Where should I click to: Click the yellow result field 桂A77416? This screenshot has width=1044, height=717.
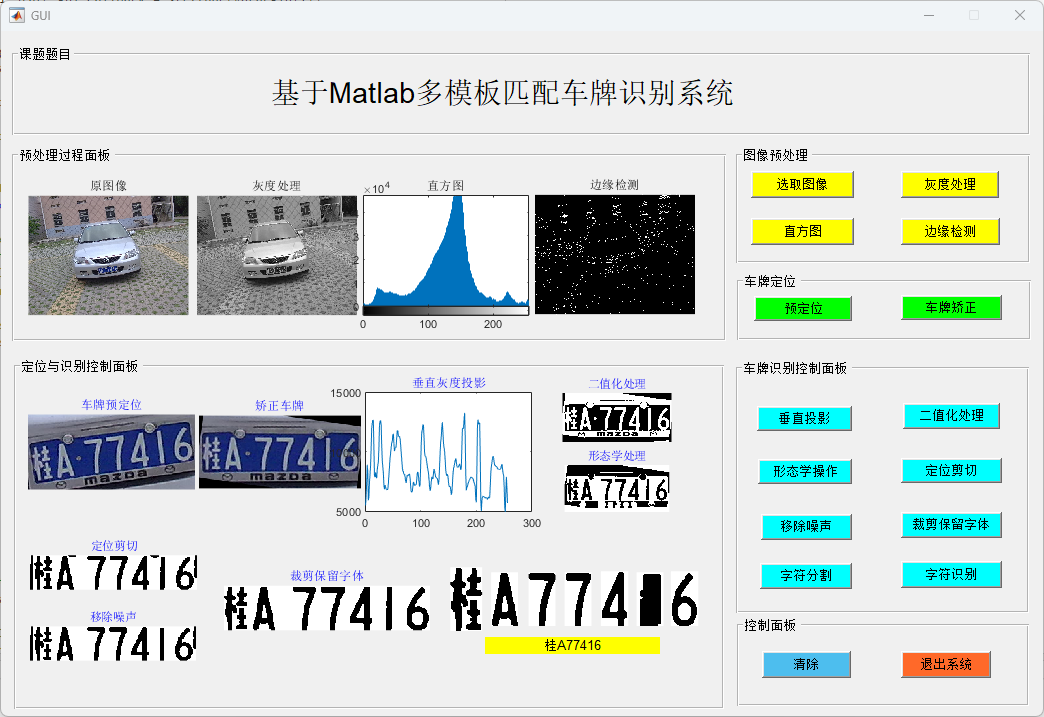pyautogui.click(x=573, y=645)
